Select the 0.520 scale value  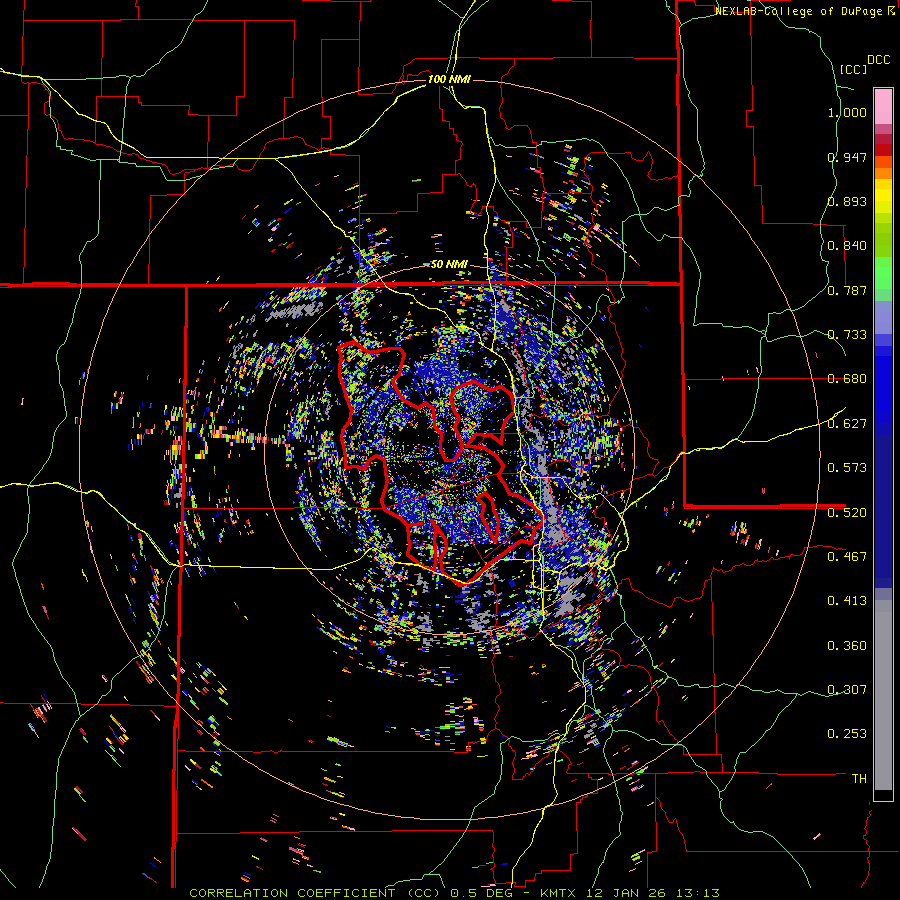click(847, 512)
